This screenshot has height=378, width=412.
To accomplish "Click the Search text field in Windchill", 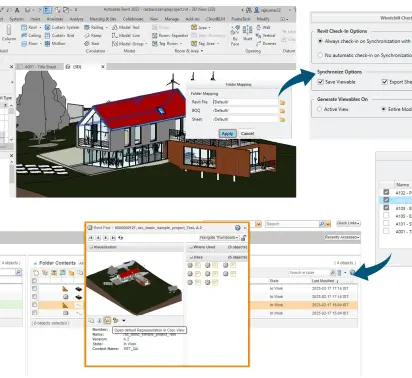I will (x=292, y=224).
